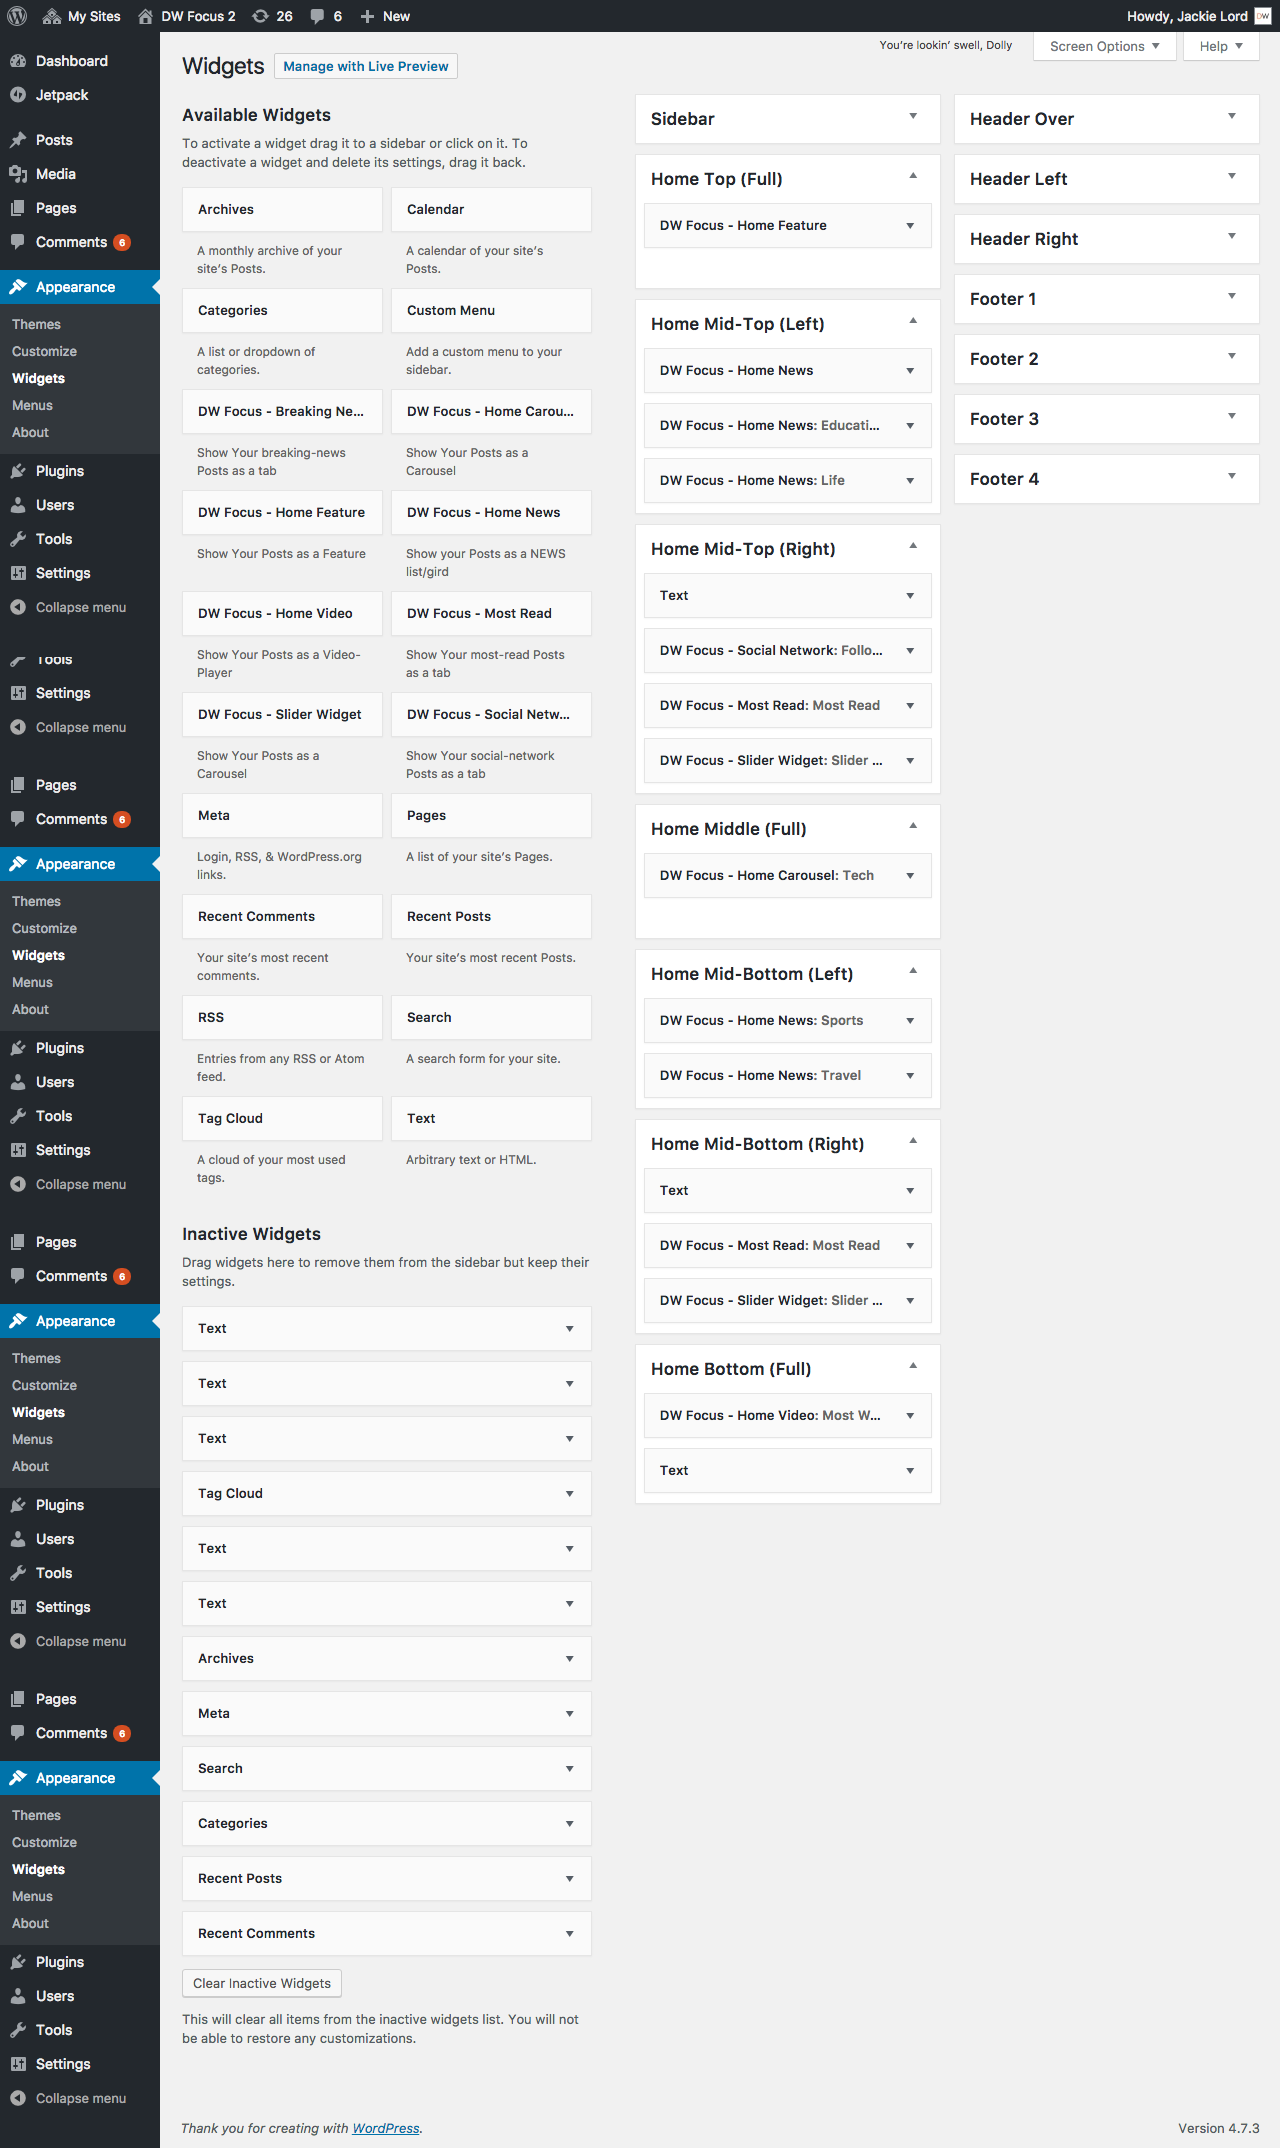Expand the inactive Recent Posts widget arrow
Viewport: 1280px width, 2148px height.
coord(570,1879)
